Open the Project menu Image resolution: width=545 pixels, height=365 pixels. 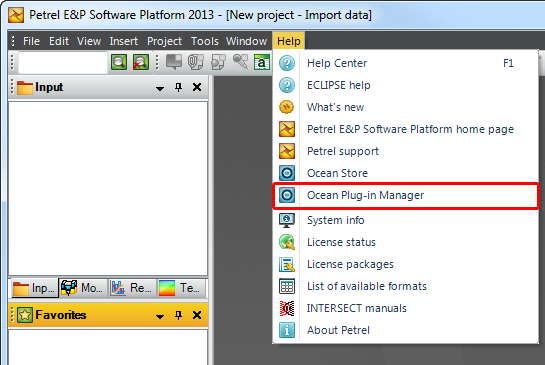pyautogui.click(x=164, y=41)
